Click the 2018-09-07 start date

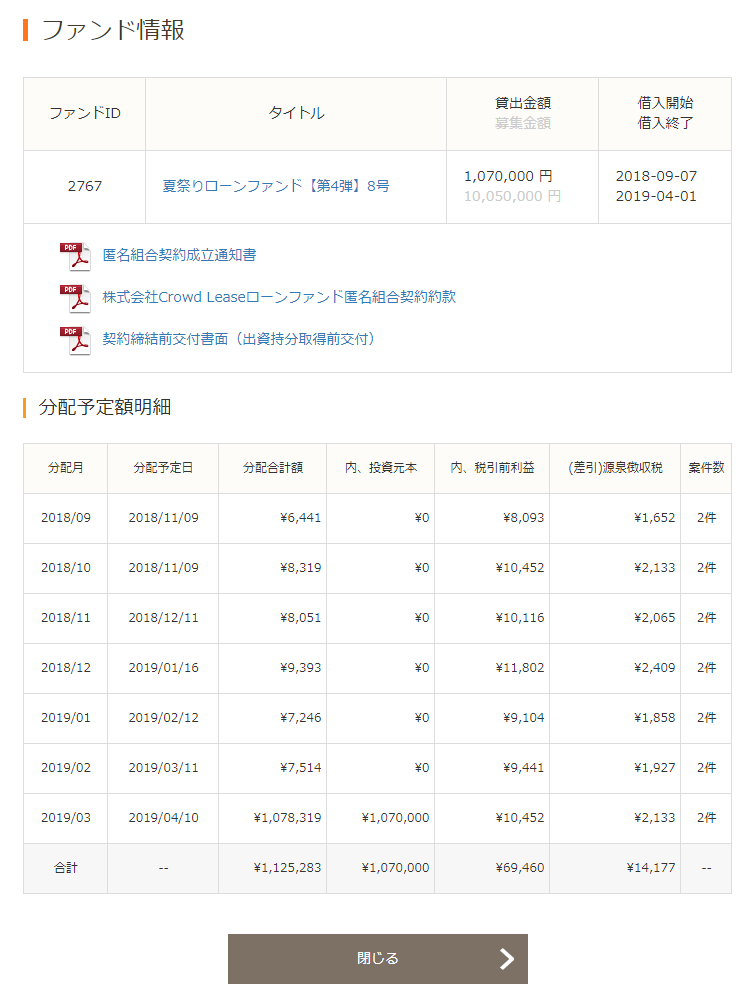(x=656, y=176)
